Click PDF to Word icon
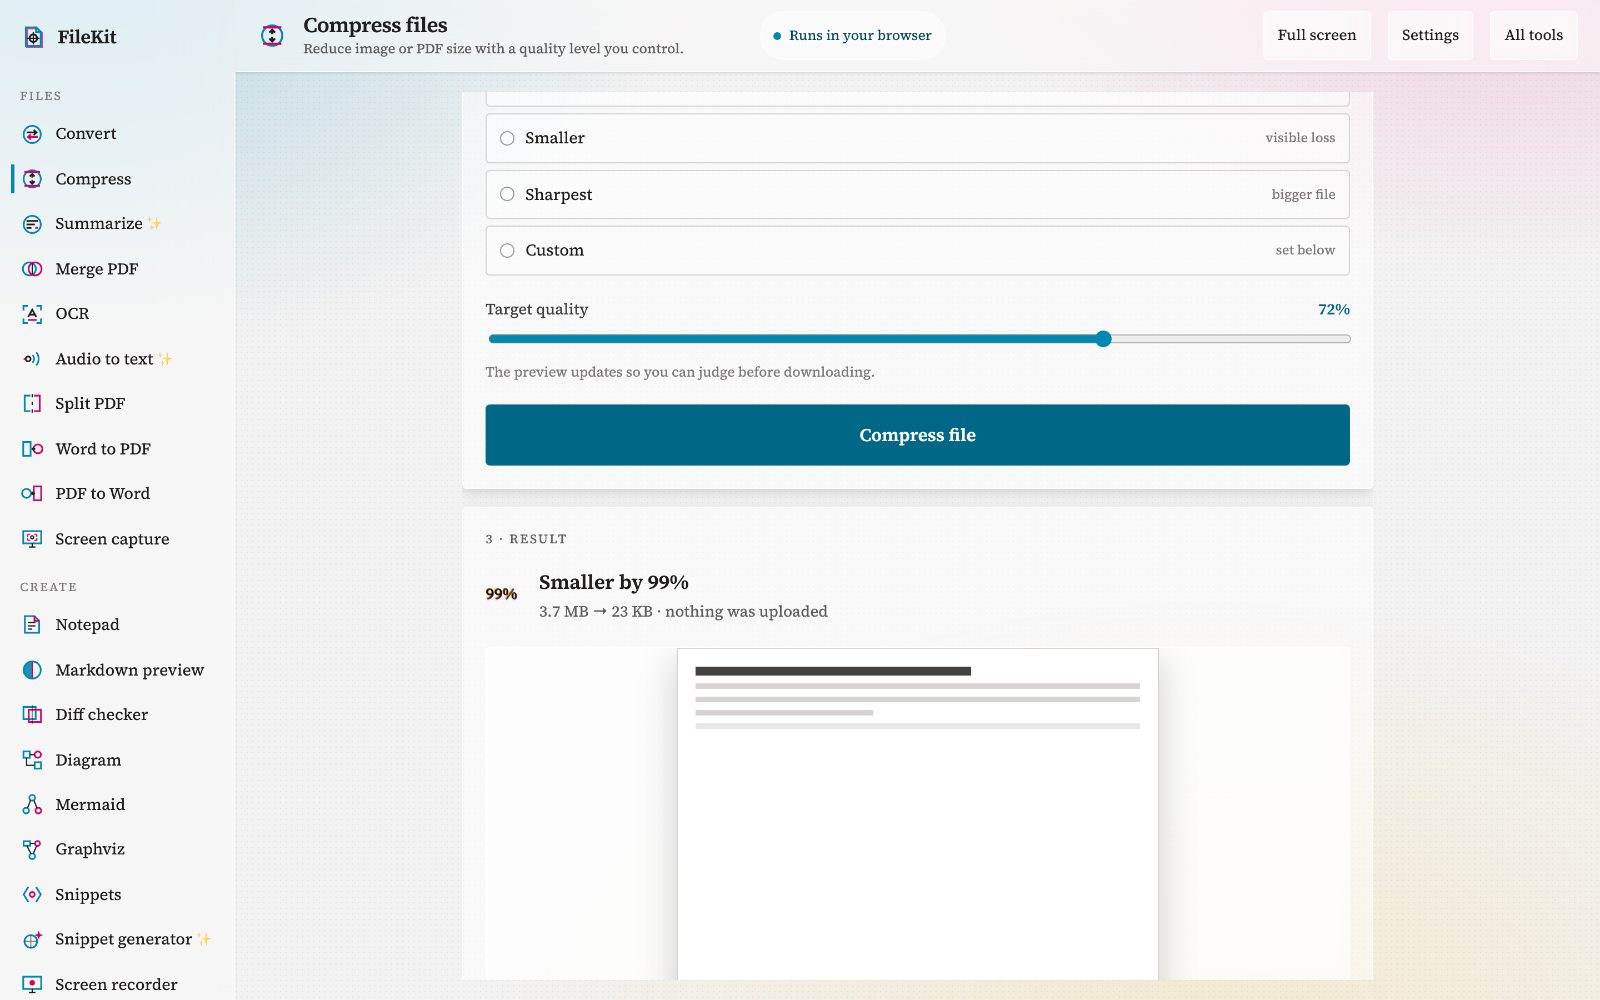 32,494
